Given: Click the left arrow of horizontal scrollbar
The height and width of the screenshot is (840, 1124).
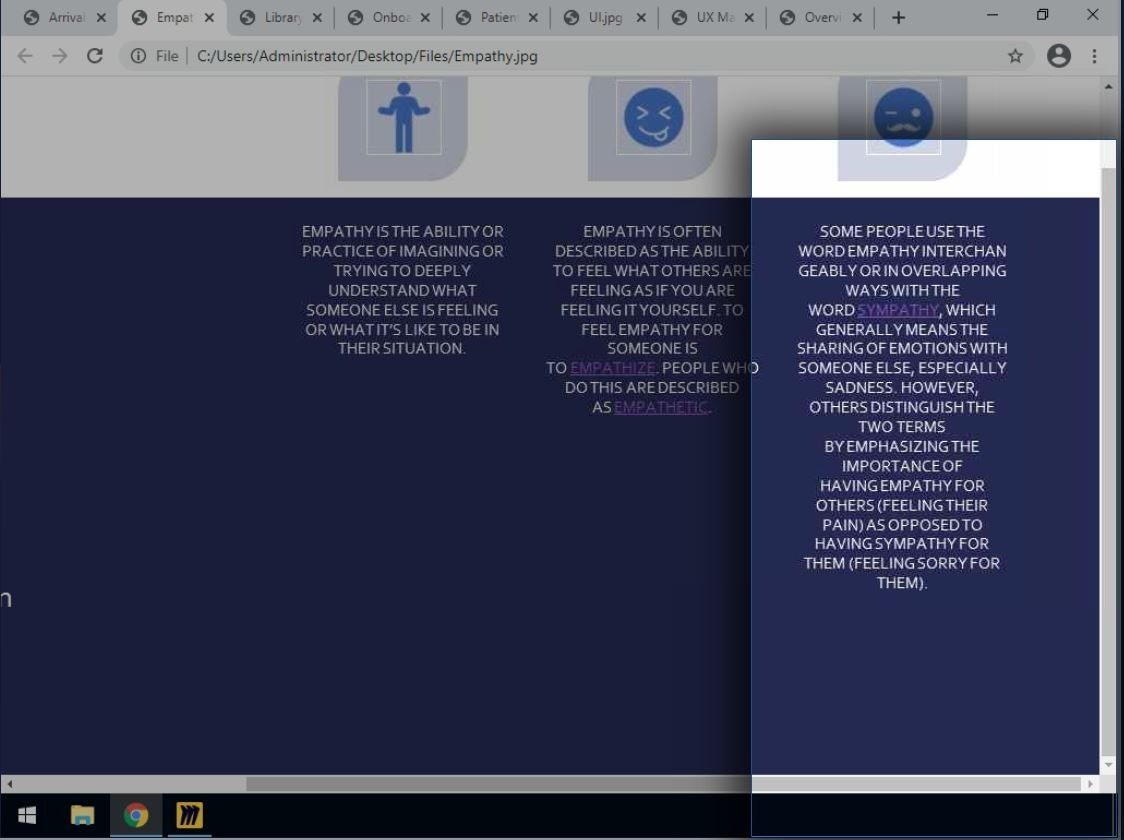Looking at the screenshot, I should [x=9, y=784].
